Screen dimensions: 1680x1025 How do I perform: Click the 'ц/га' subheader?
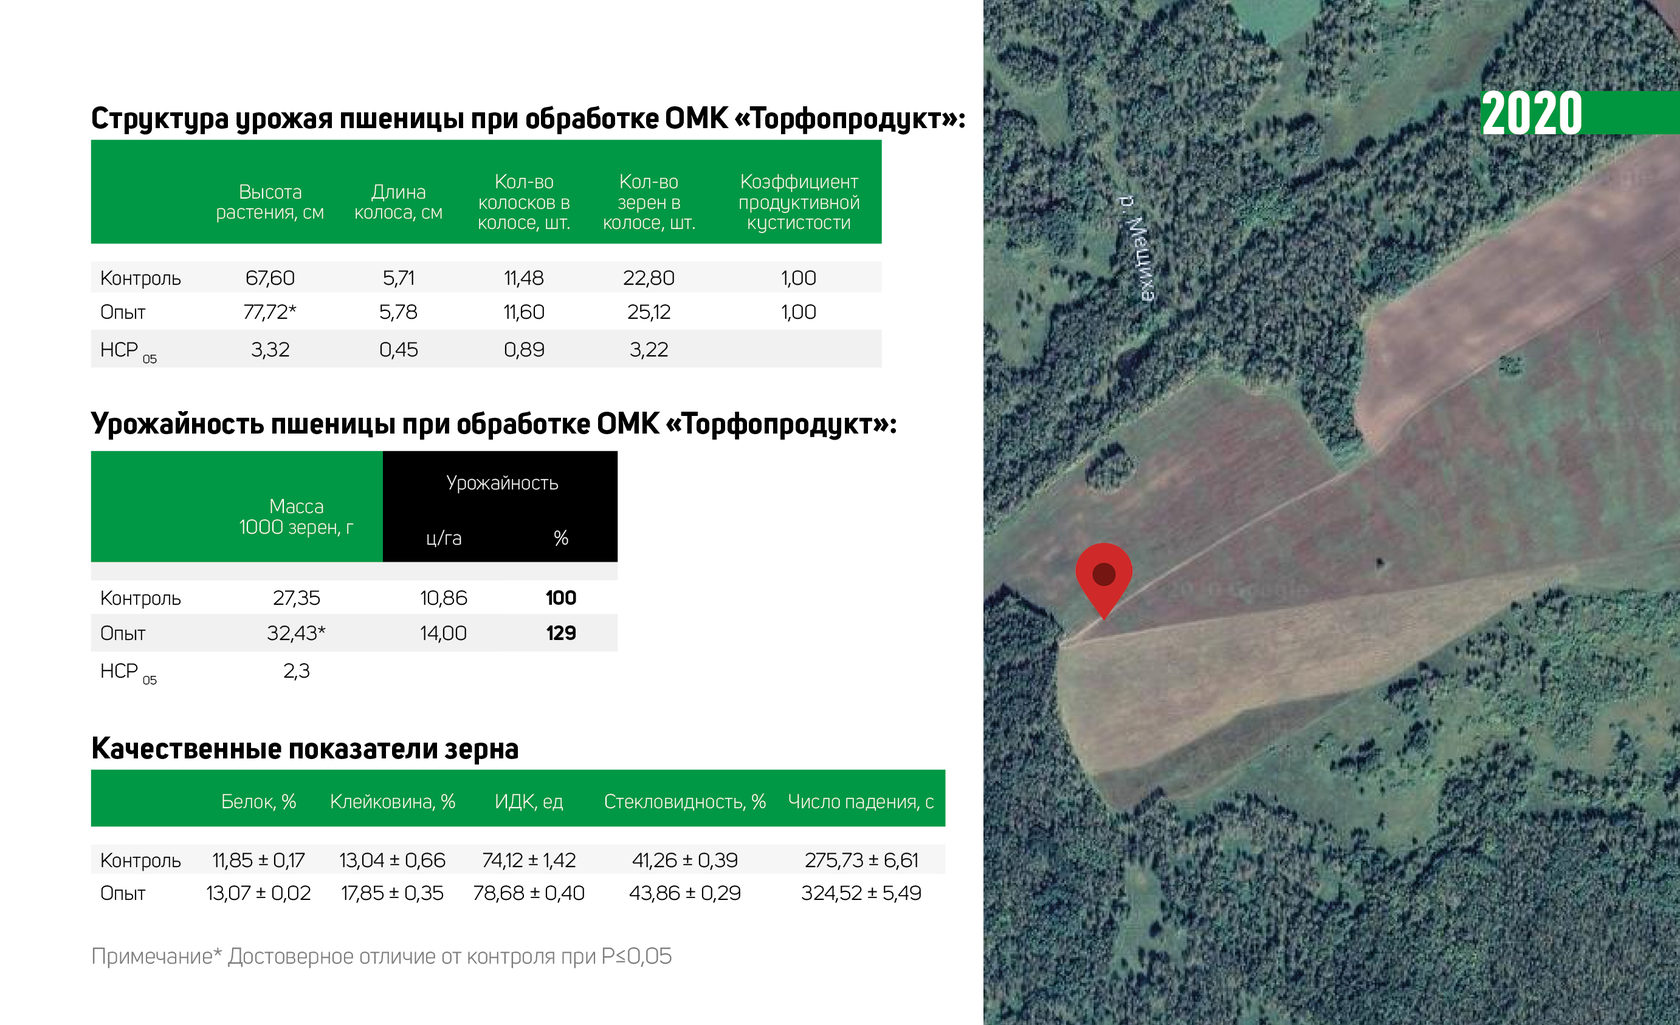(x=444, y=538)
